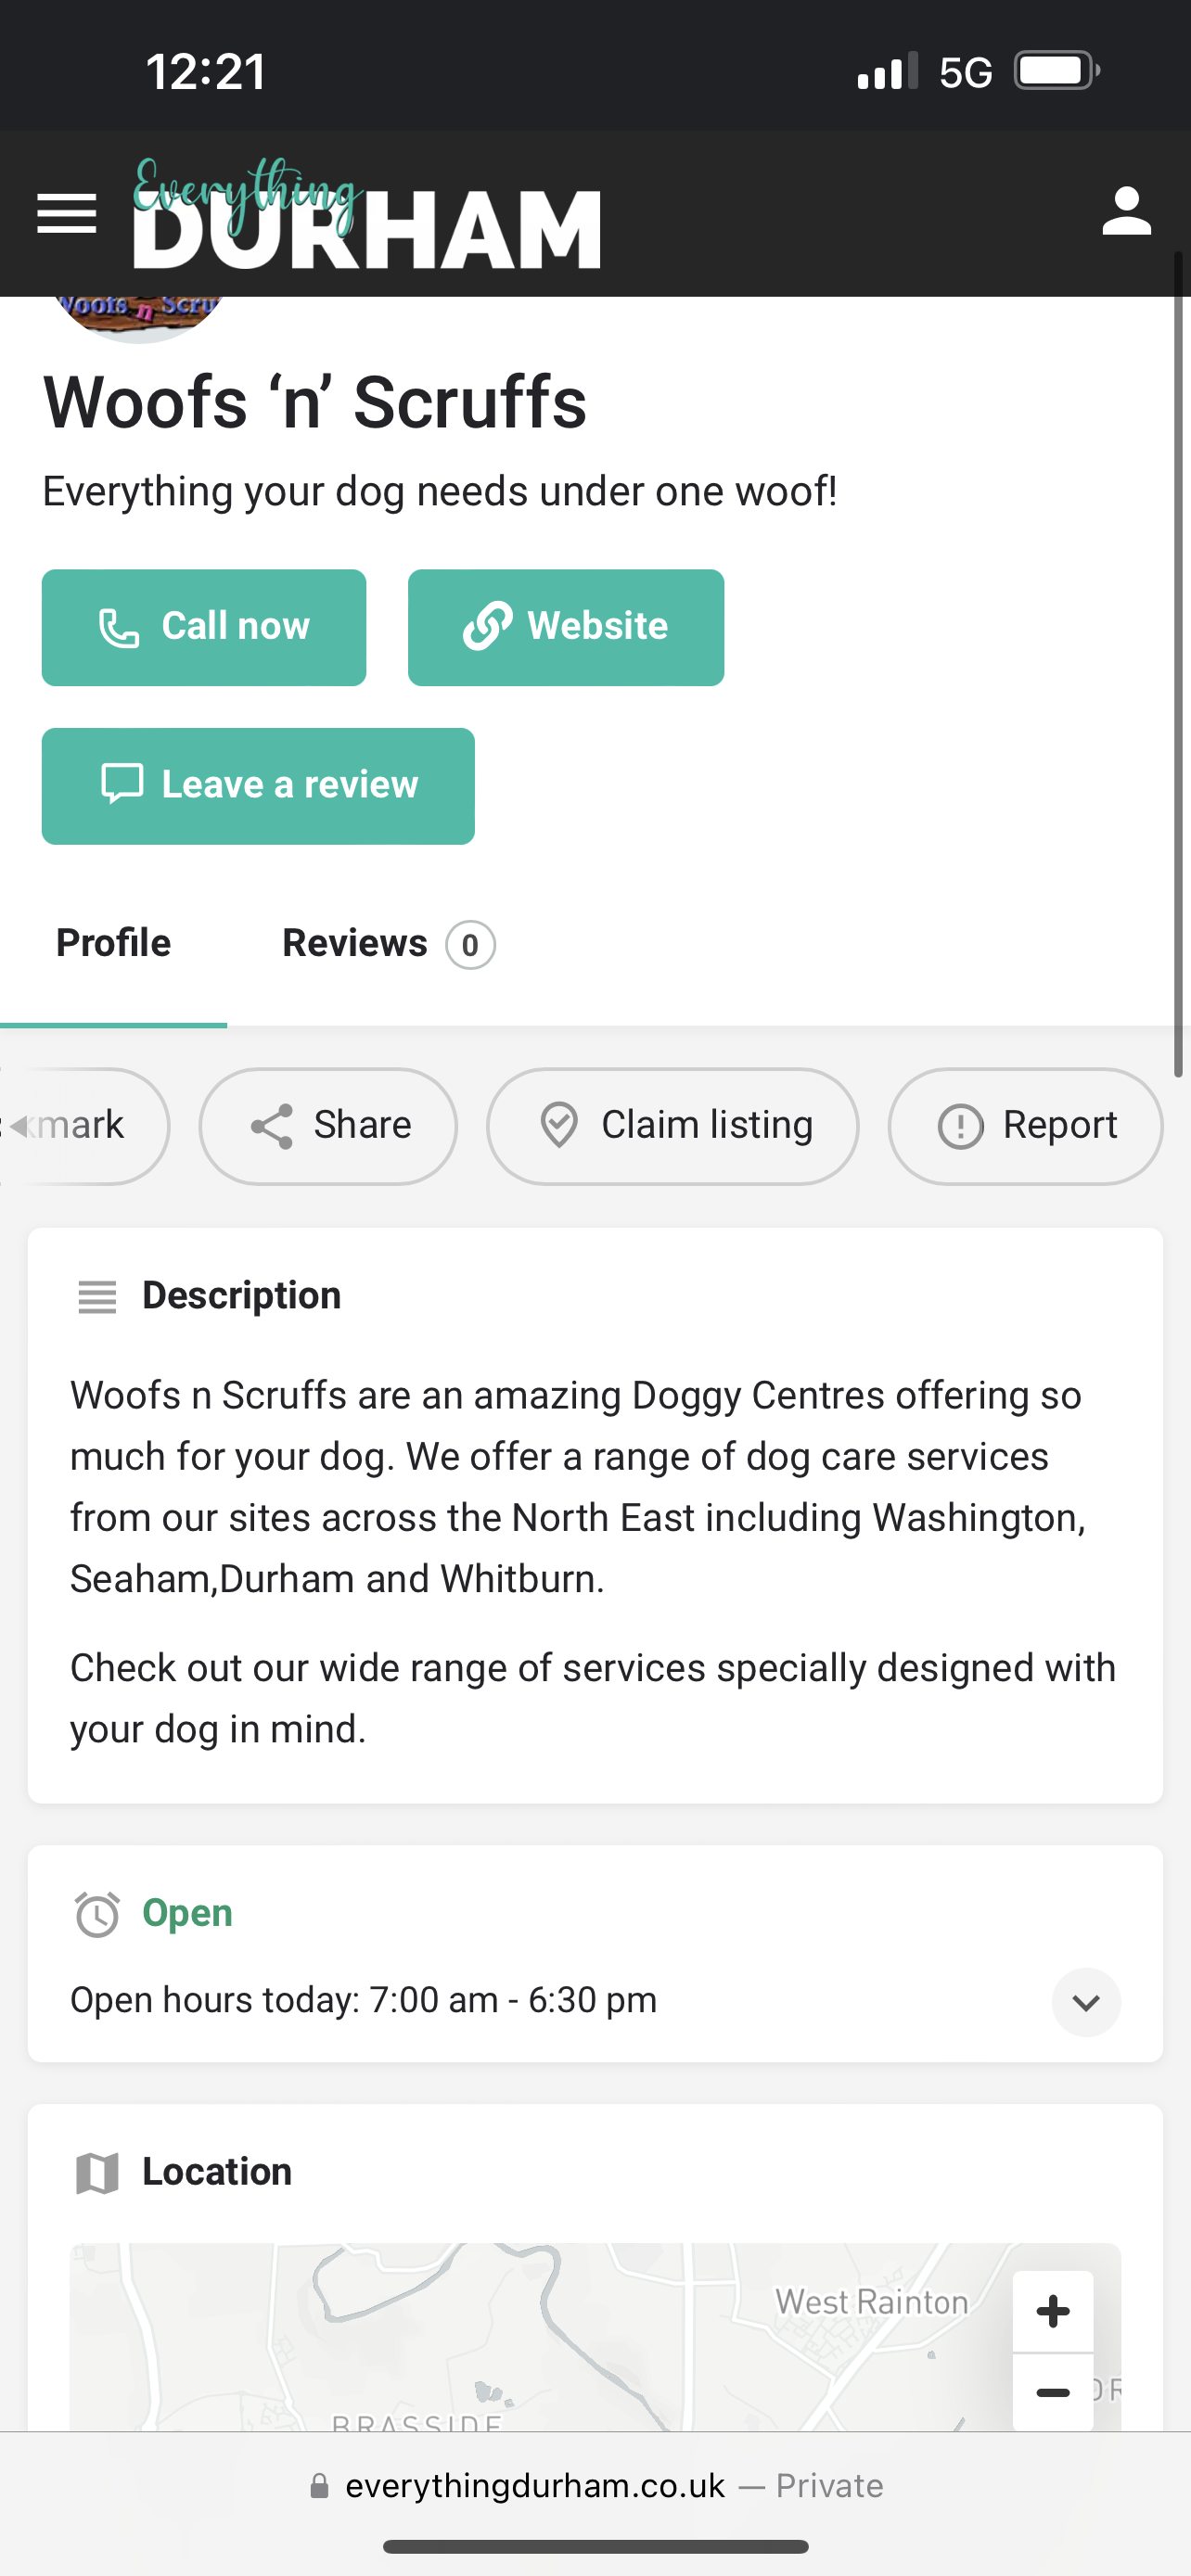1191x2576 pixels.
Task: Tap the page scrollbar on the right
Action: (x=1178, y=660)
